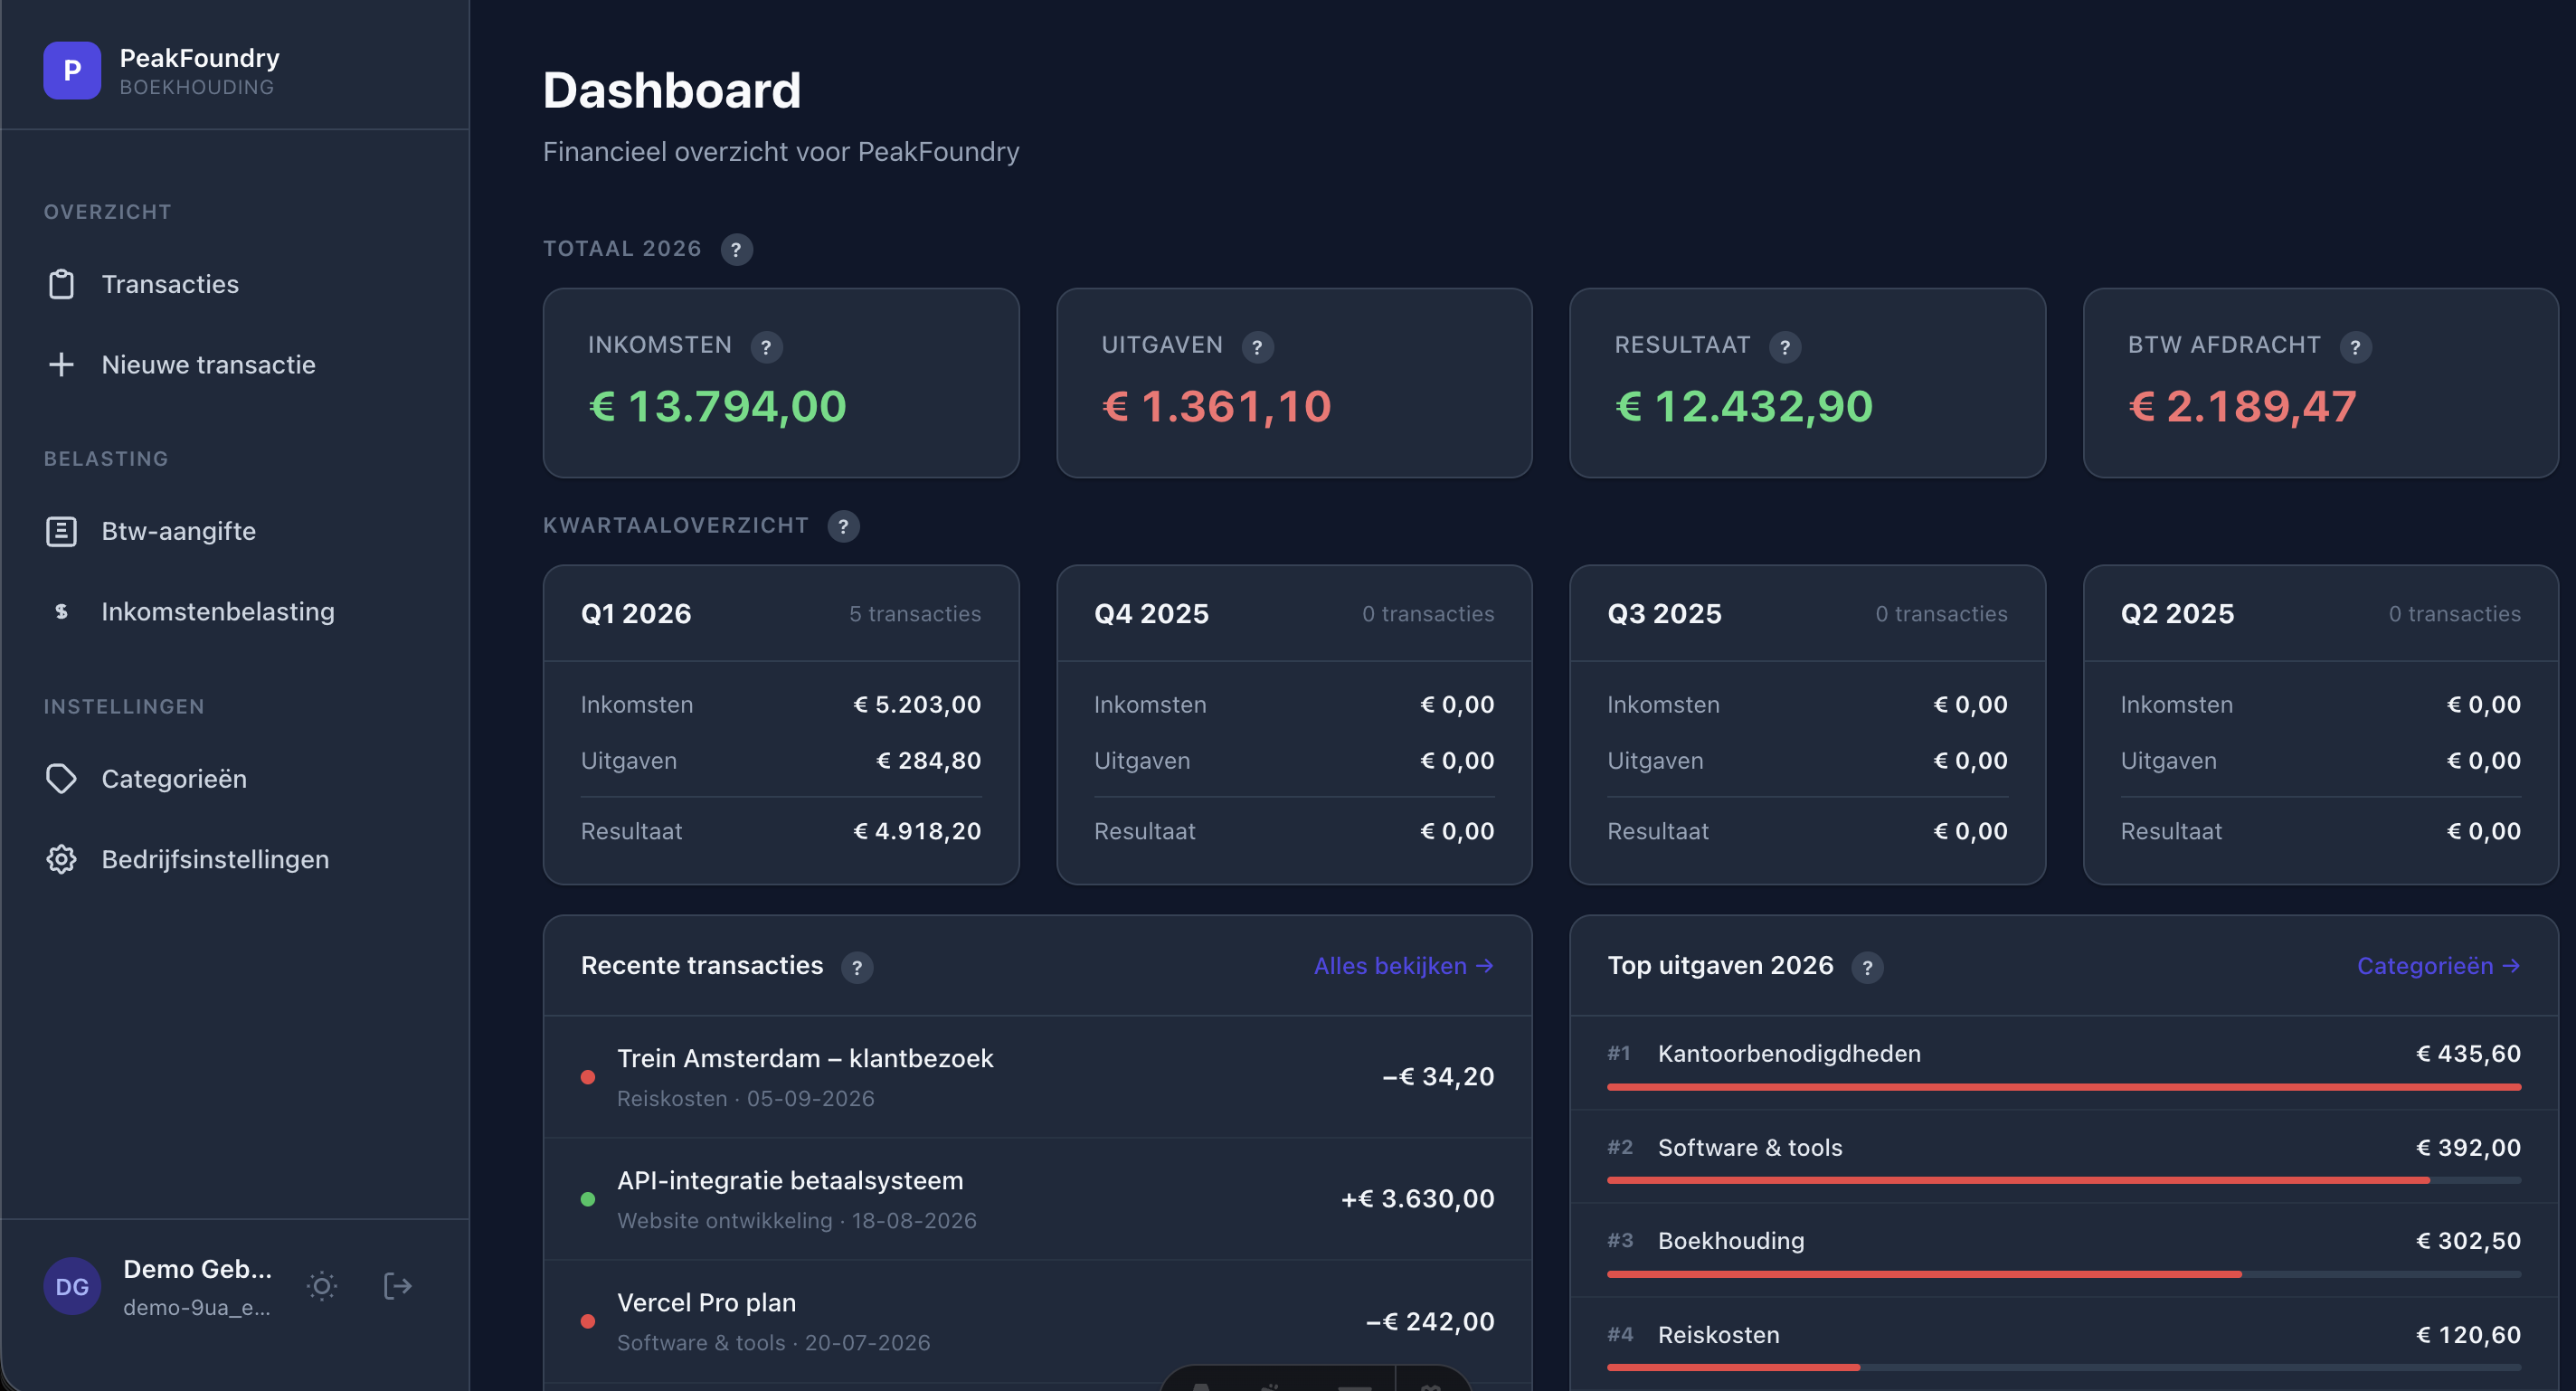The height and width of the screenshot is (1391, 2576).
Task: Select the Q4 2025 quarter card
Action: click(1294, 724)
